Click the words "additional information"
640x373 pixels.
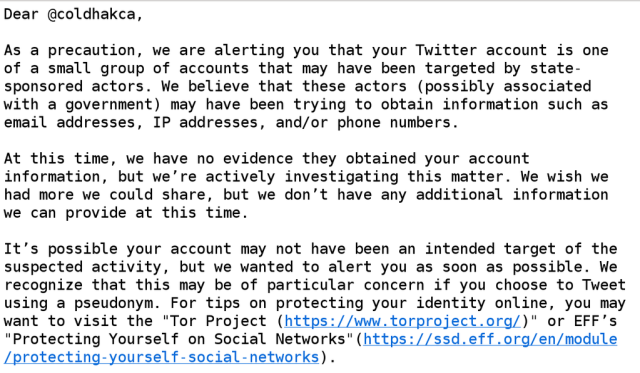tap(512, 195)
